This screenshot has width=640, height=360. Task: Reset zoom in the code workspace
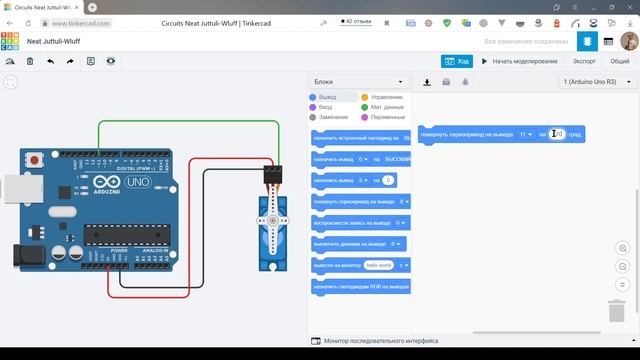(x=622, y=284)
